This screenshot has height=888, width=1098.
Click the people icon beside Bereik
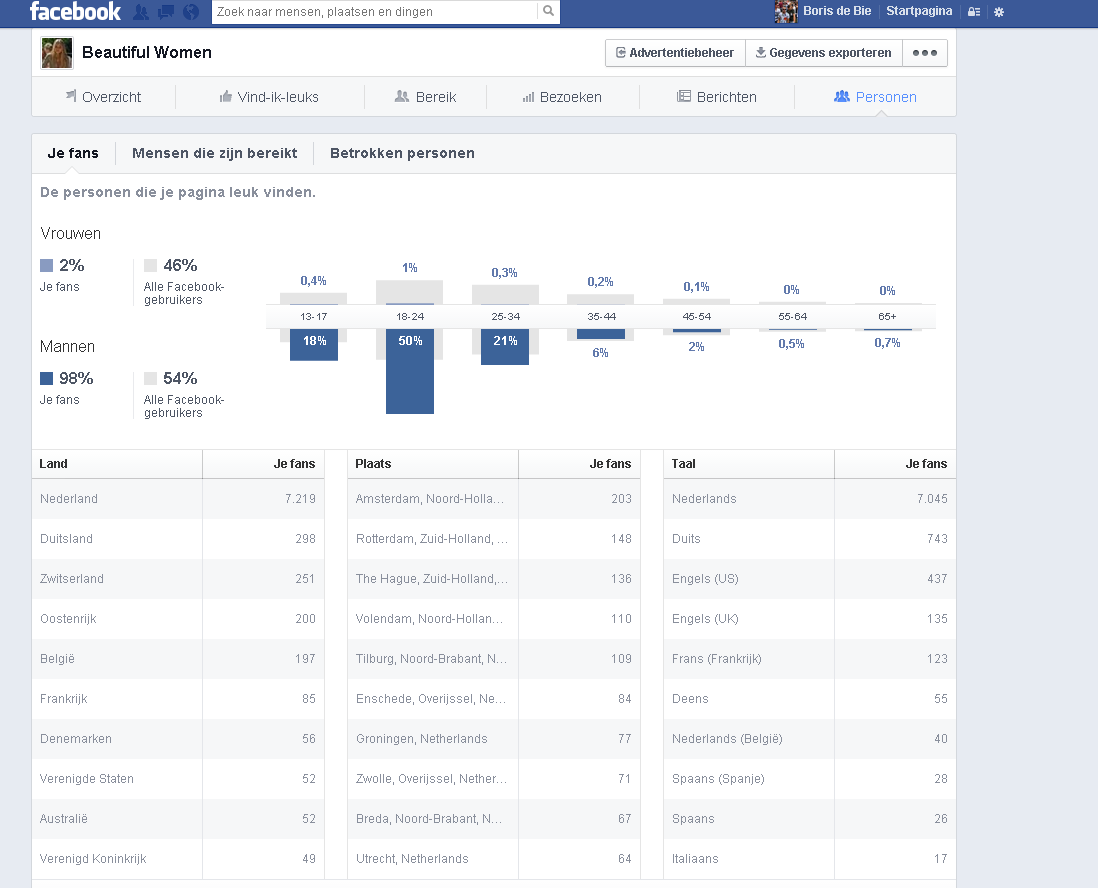pos(402,96)
